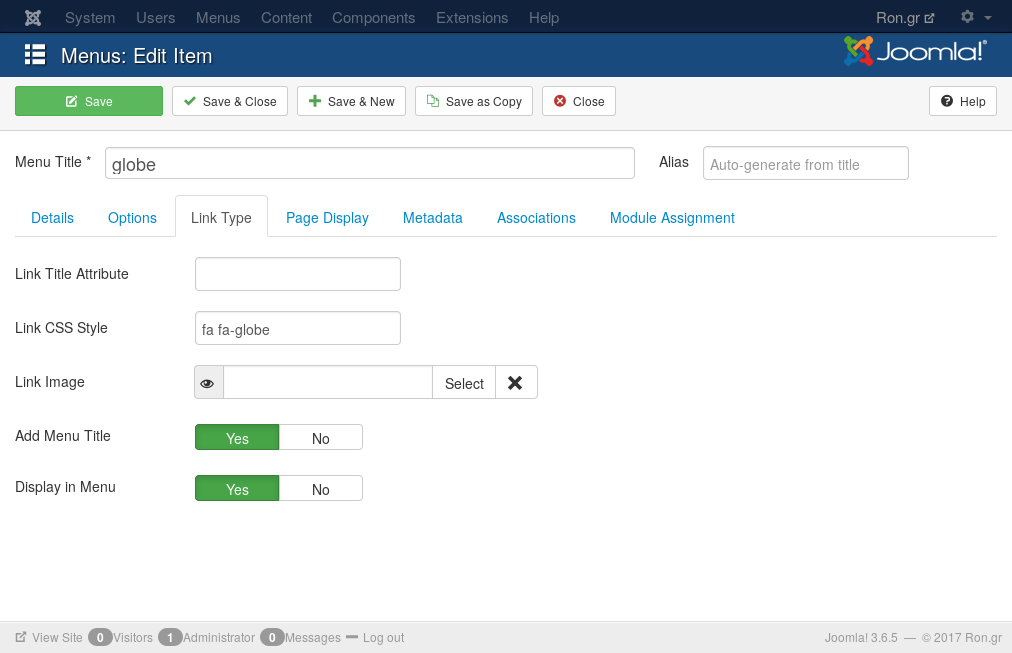Image resolution: width=1012 pixels, height=653 pixels.
Task: Click the Messages count badge
Action: [x=272, y=638]
